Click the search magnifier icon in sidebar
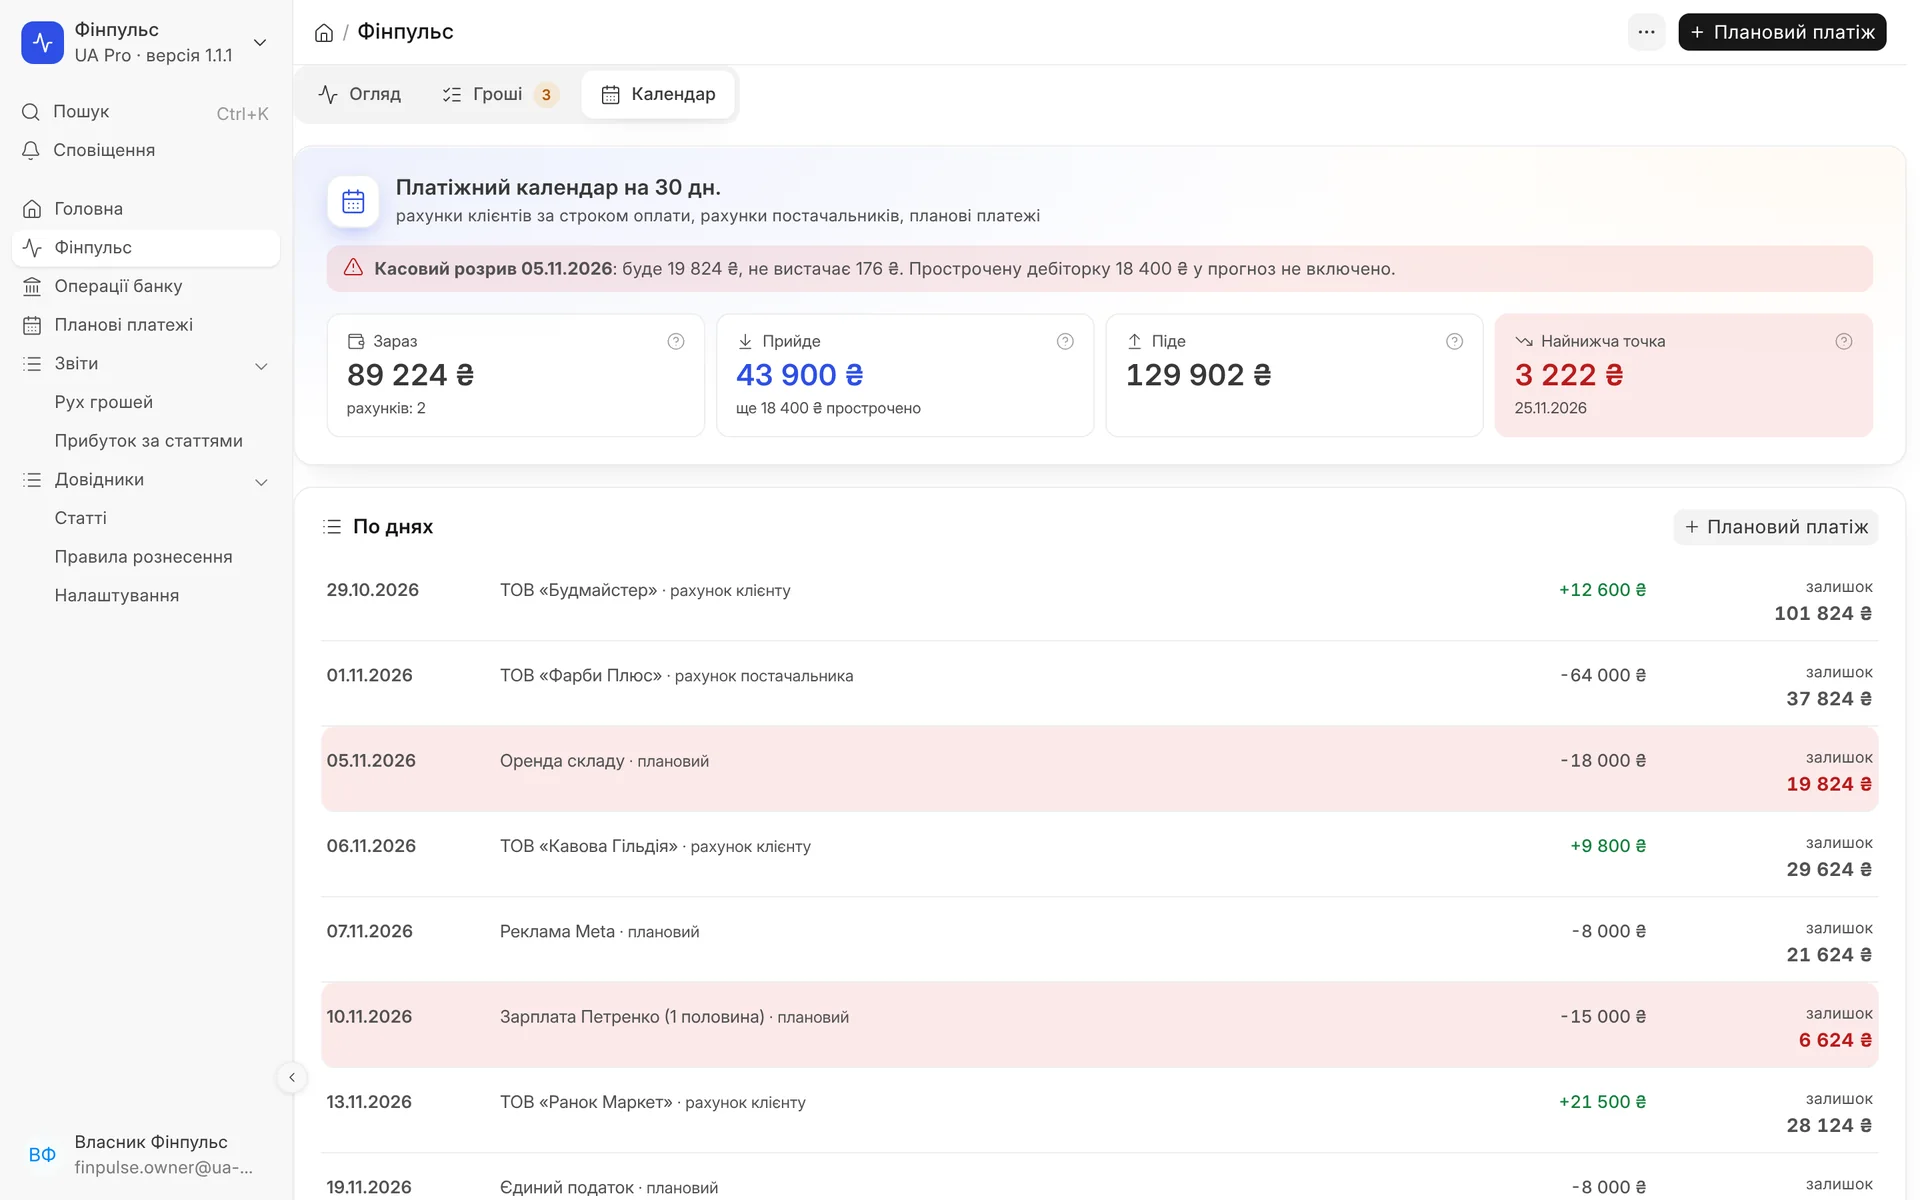The image size is (1920, 1200). click(x=31, y=112)
